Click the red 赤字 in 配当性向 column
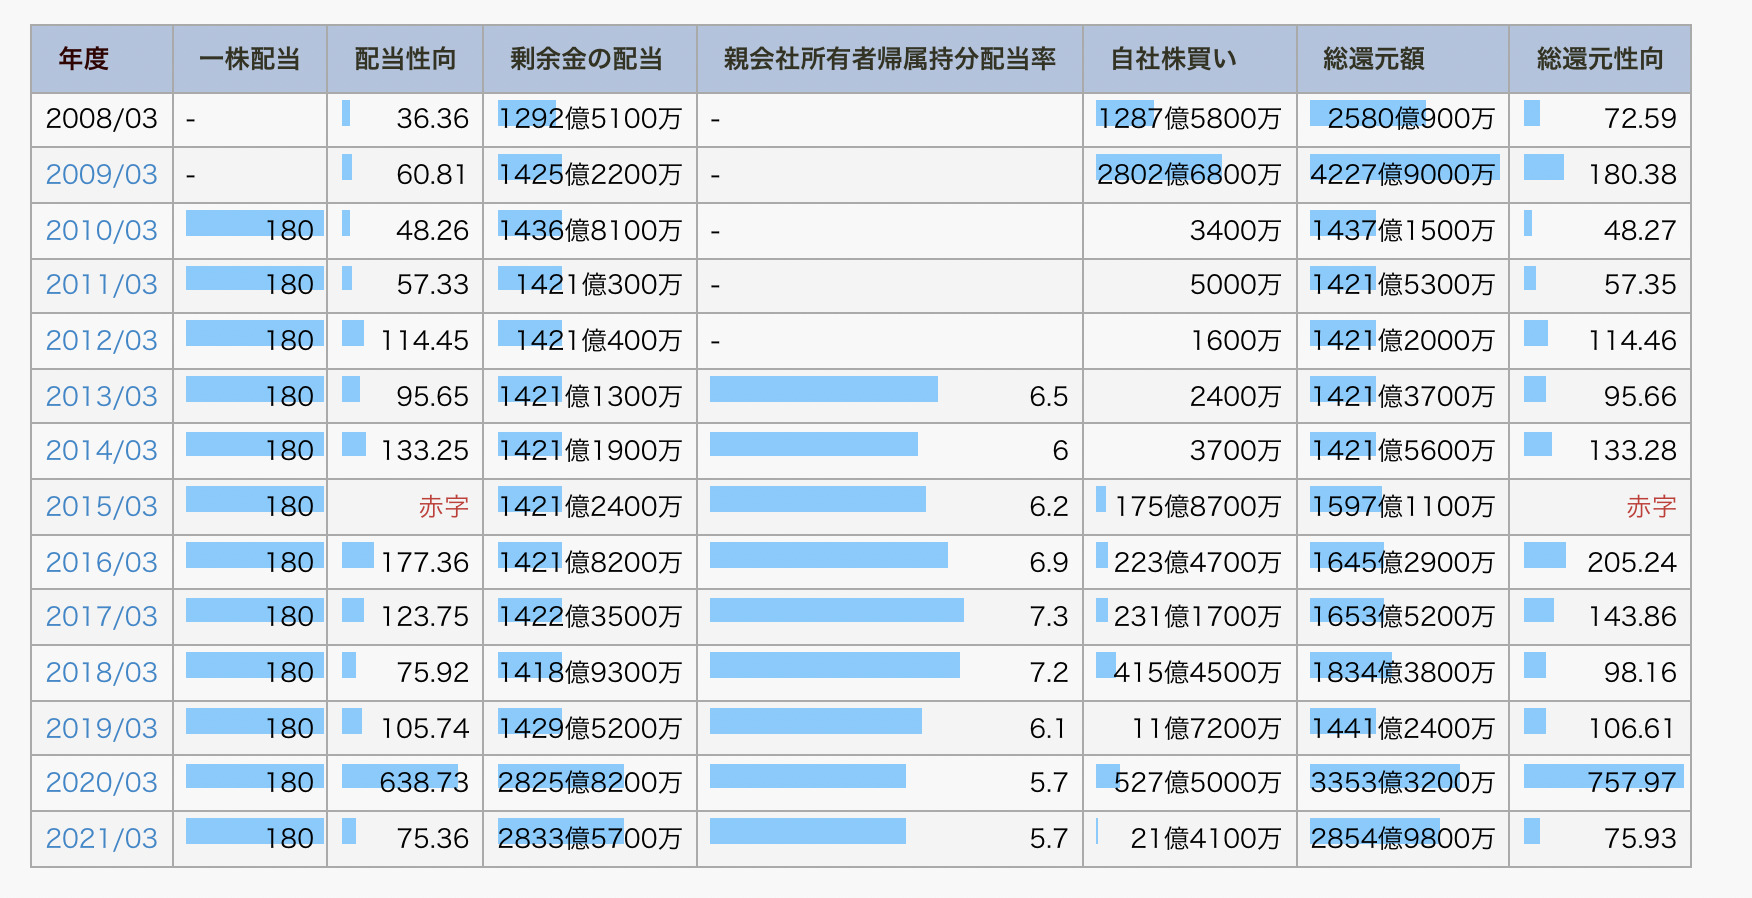The image size is (1752, 898). point(444,507)
